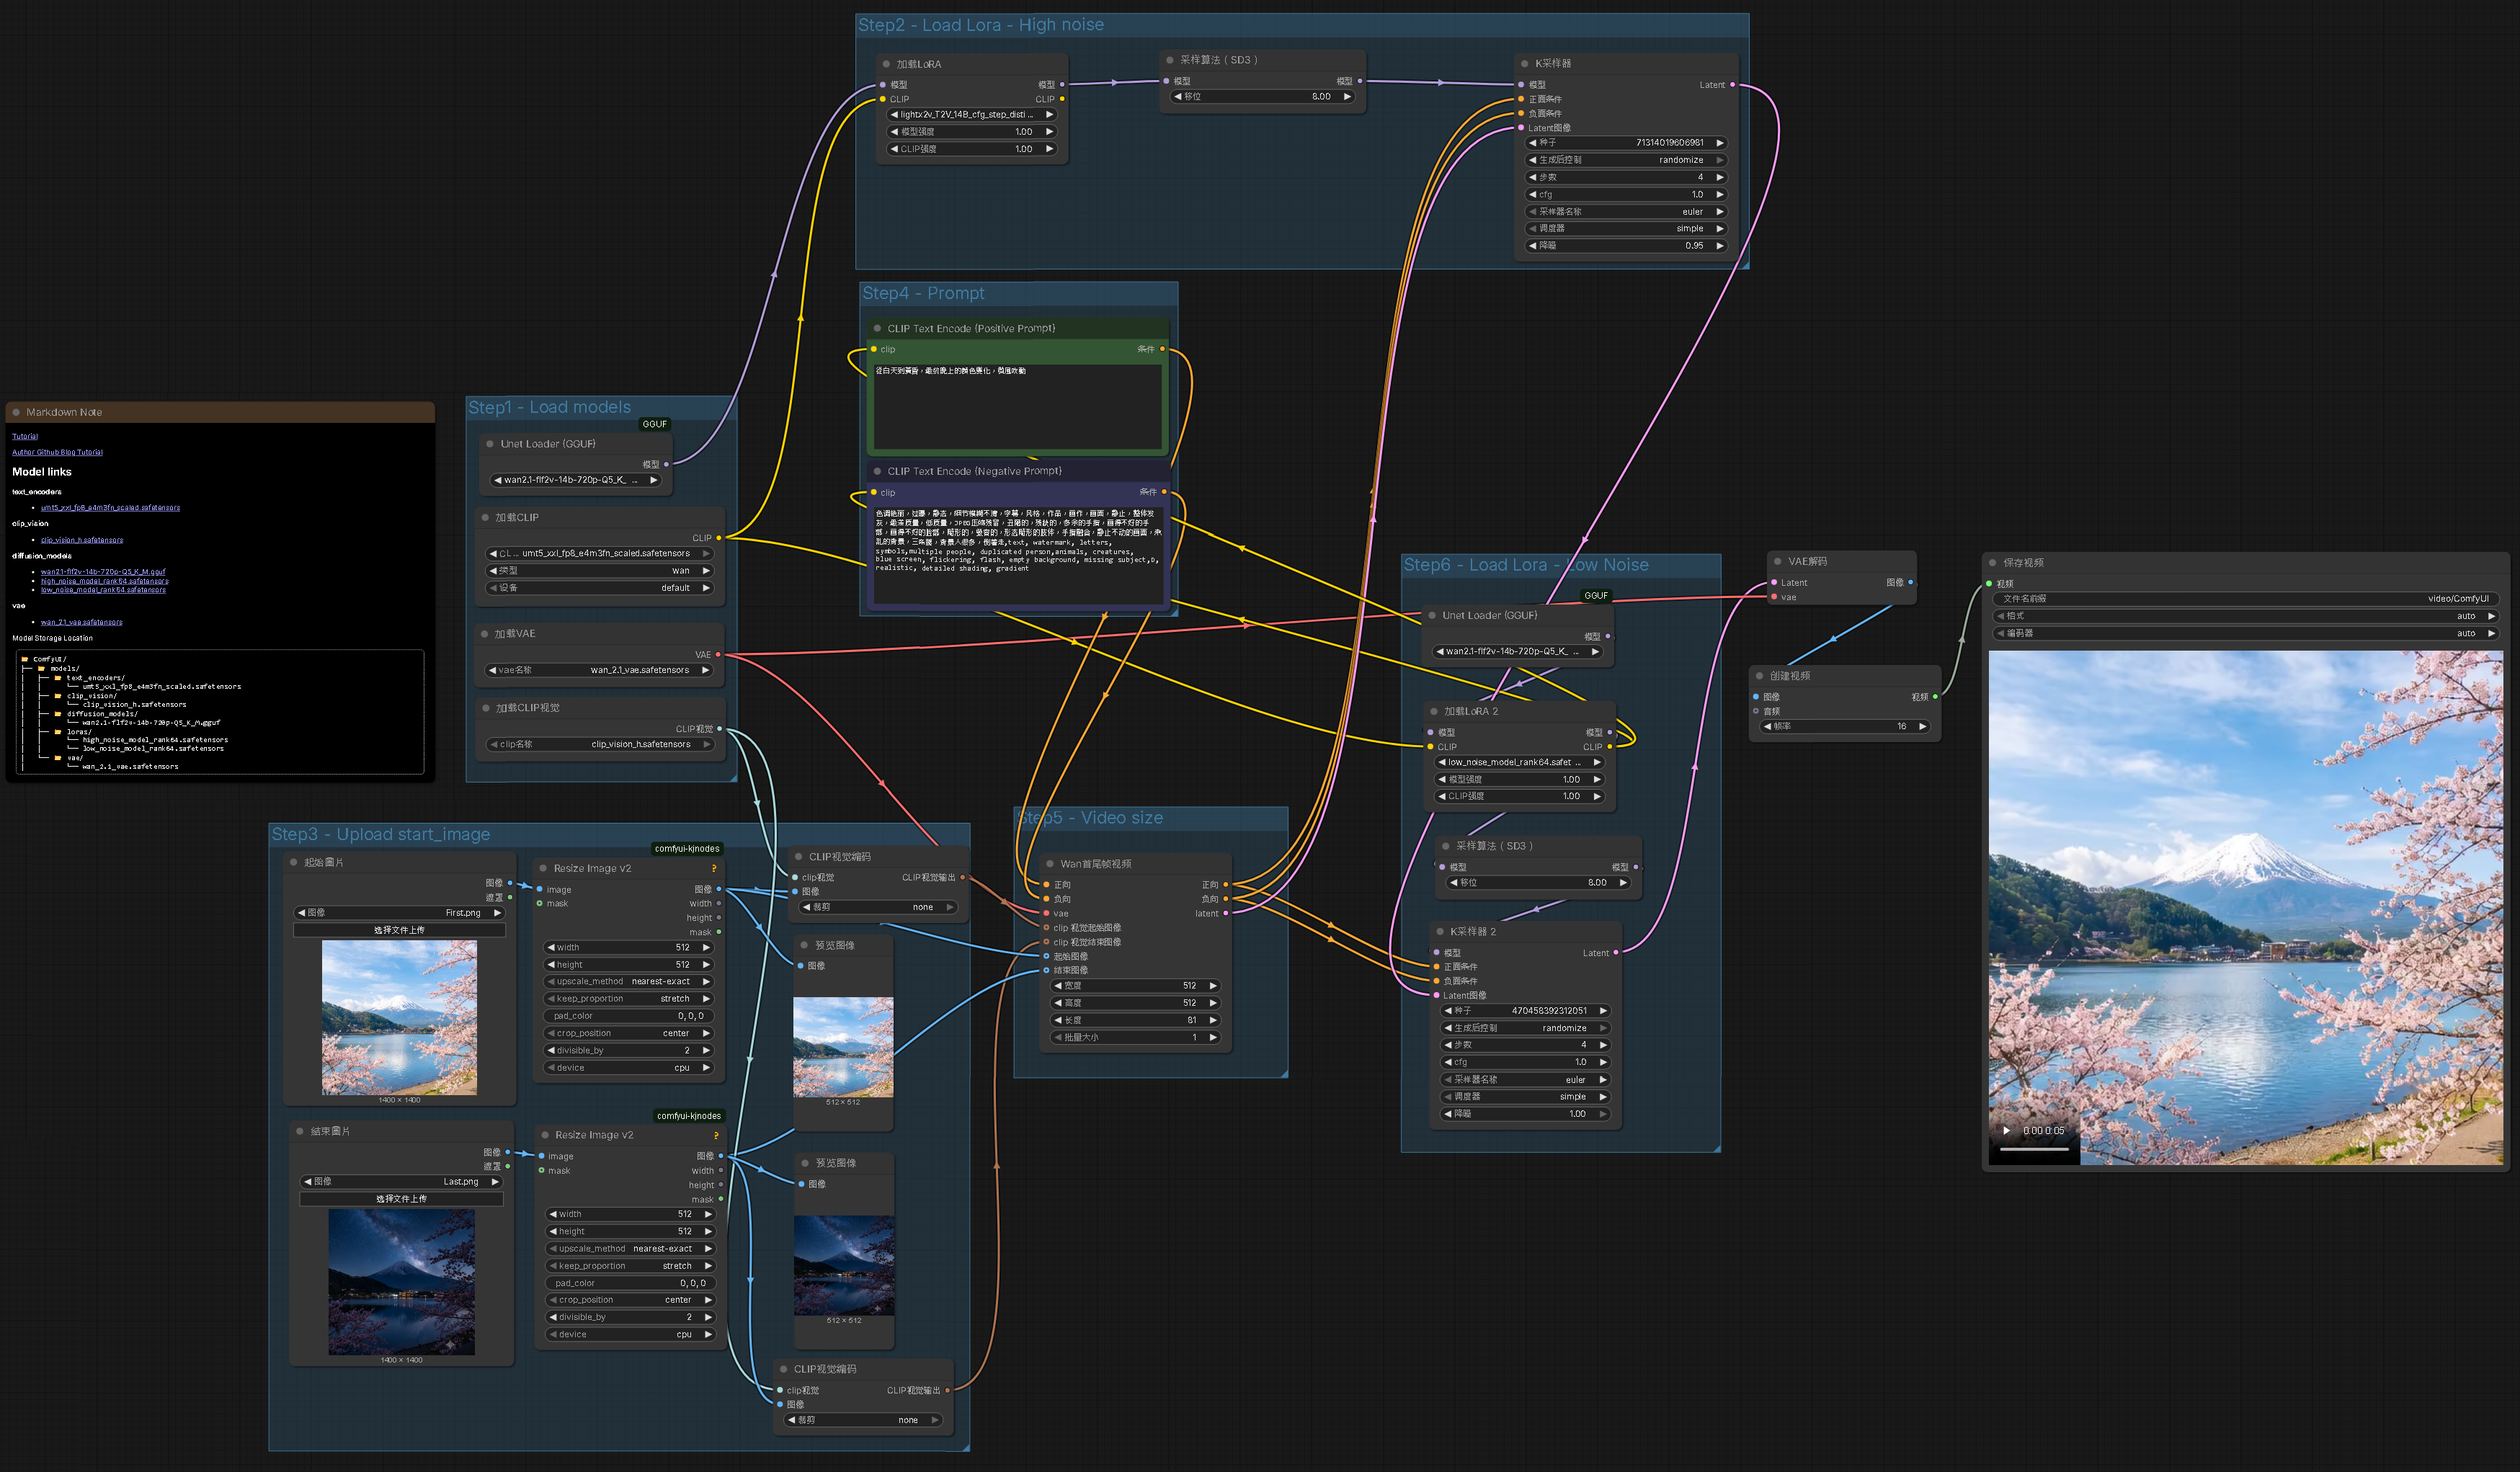This screenshot has width=2520, height=1472.
Task: Open lightx2v_T2V_14B LoRA selector
Action: click(x=972, y=115)
